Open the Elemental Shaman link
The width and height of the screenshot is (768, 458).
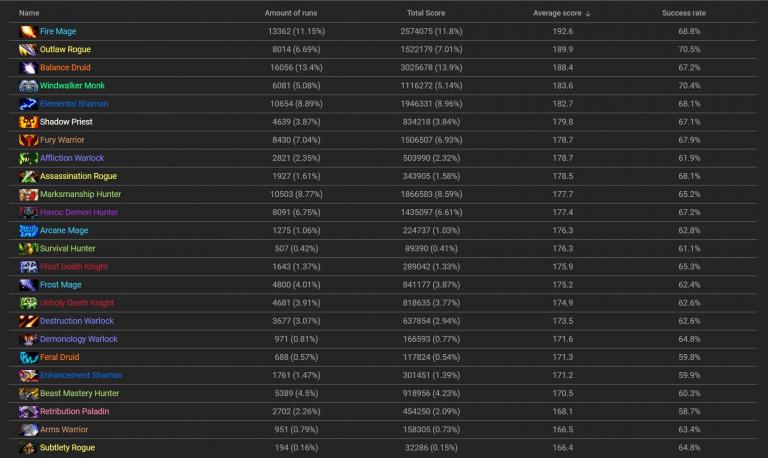click(74, 104)
